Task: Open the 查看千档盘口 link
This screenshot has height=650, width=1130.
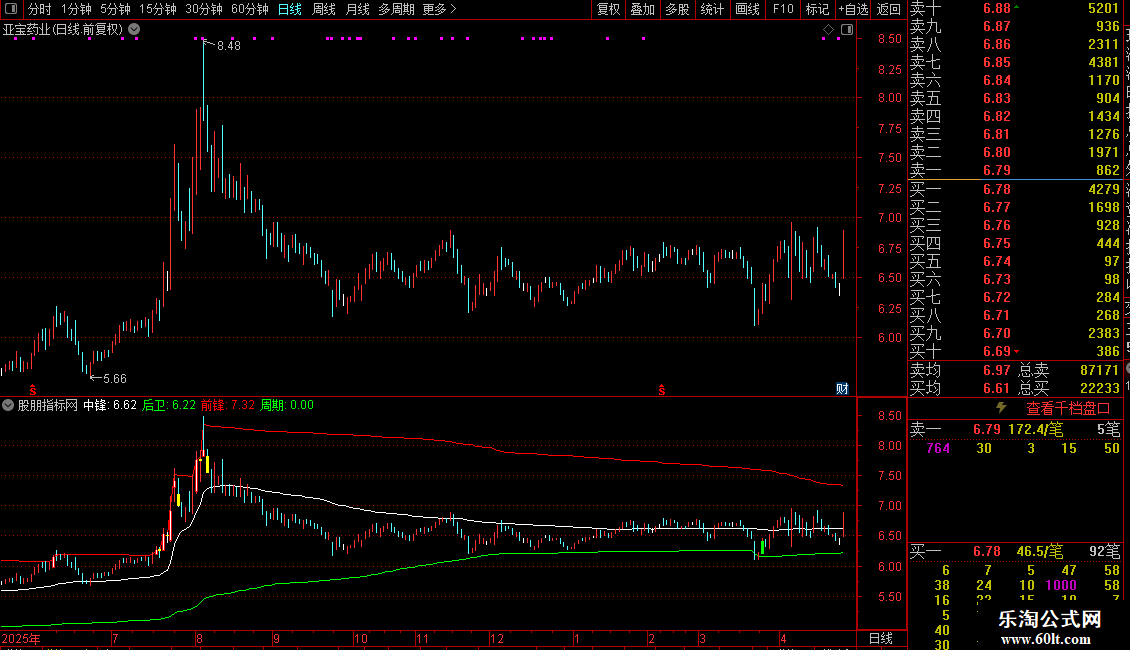Action: pos(1068,409)
